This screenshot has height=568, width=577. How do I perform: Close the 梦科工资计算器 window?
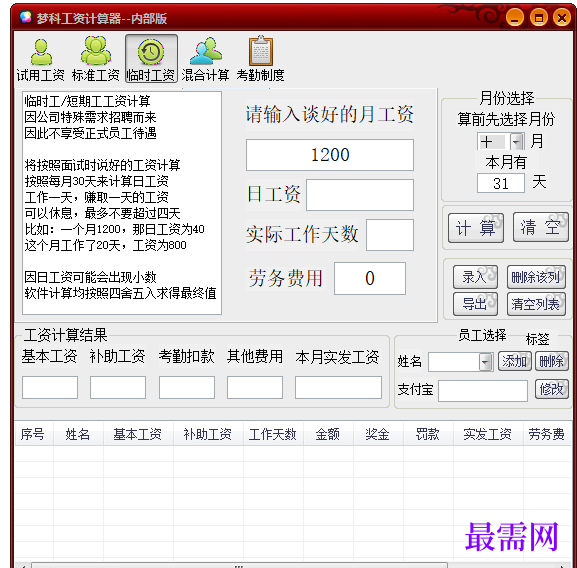[562, 18]
